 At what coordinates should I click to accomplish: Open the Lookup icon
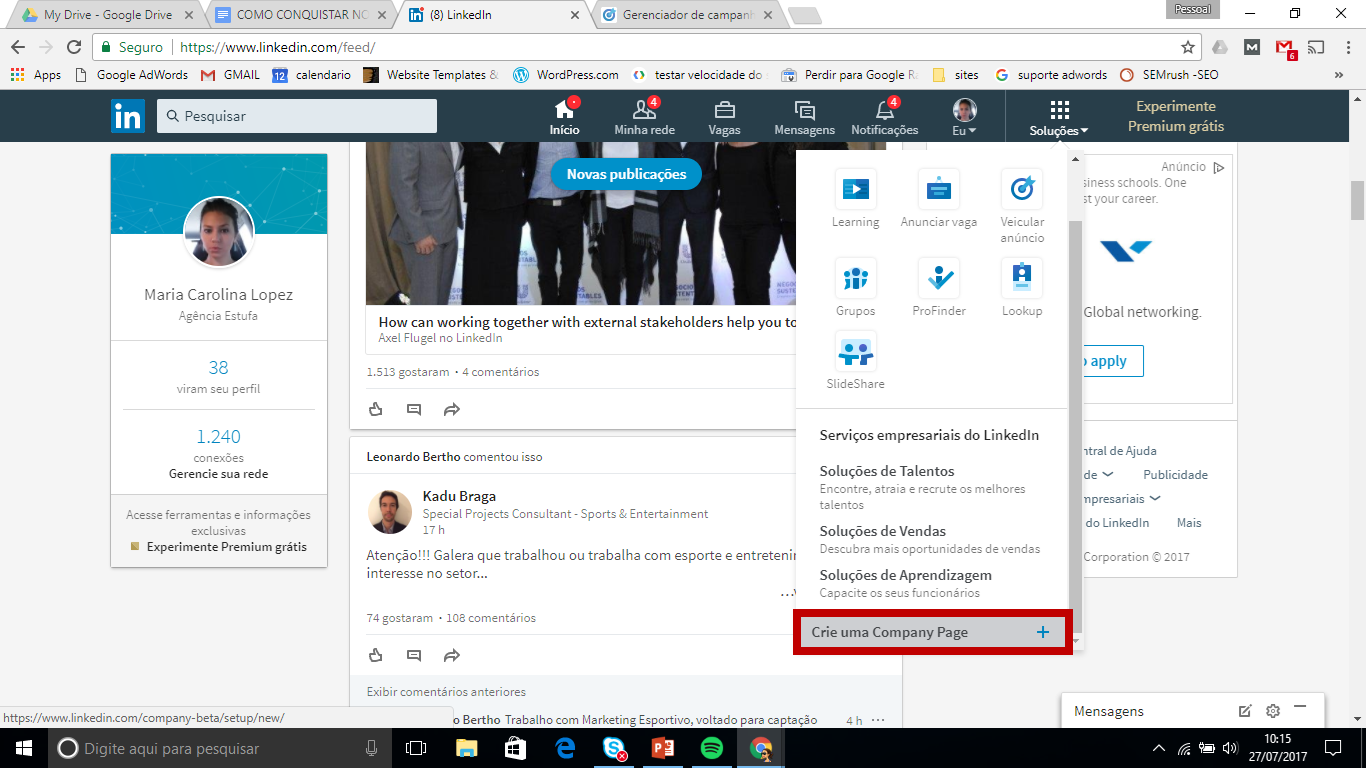pos(1022,278)
